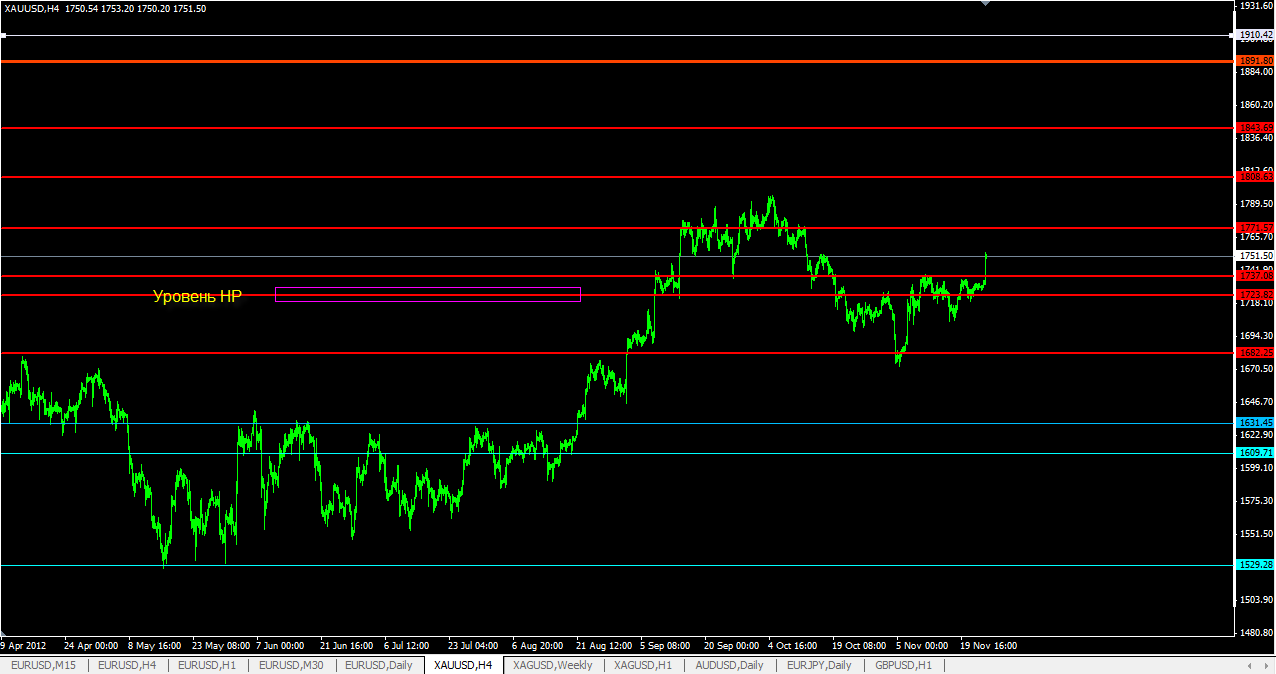Click the orange 1891.80 price level label
Viewport: 1276px width, 674px height.
(x=1255, y=61)
